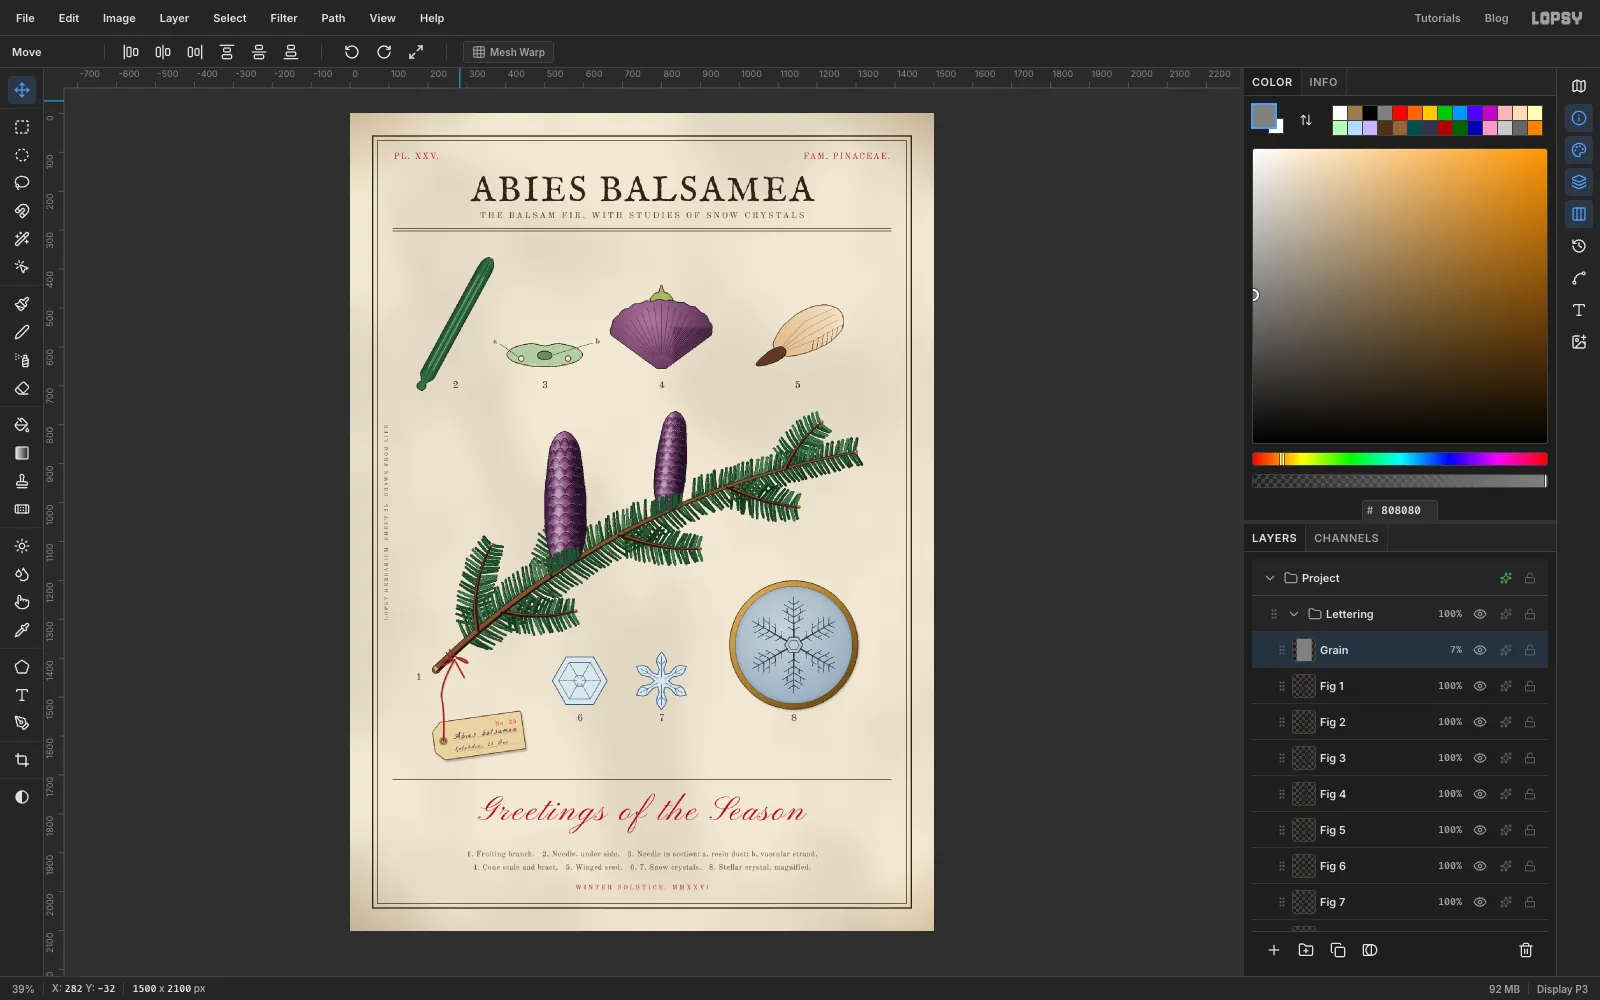Select the Crop tool
The image size is (1600, 1000).
[22, 760]
